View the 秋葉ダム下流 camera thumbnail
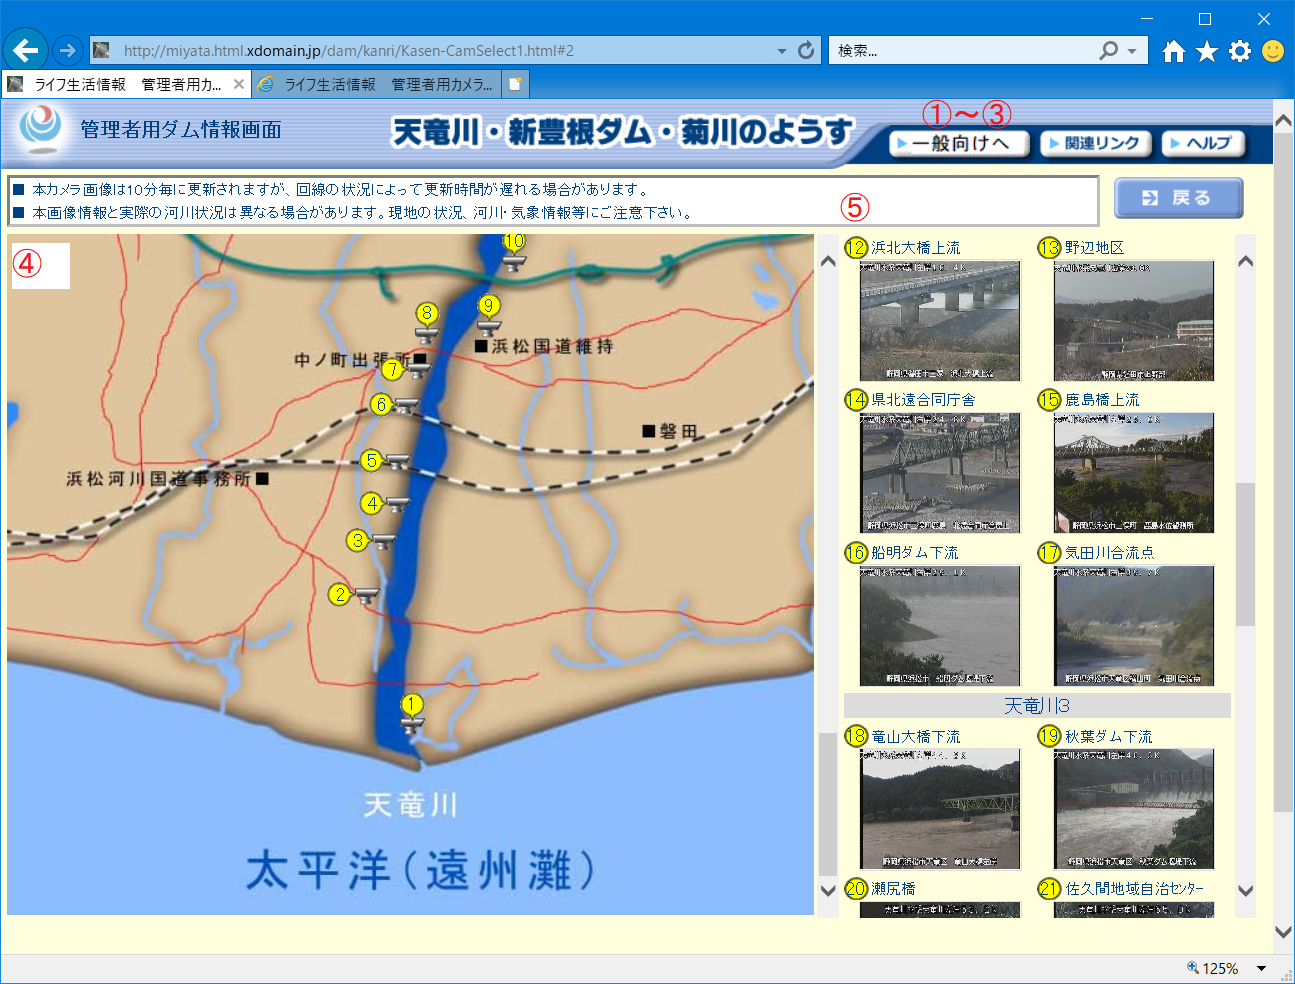Screen dimensions: 1295x984 (1134, 809)
